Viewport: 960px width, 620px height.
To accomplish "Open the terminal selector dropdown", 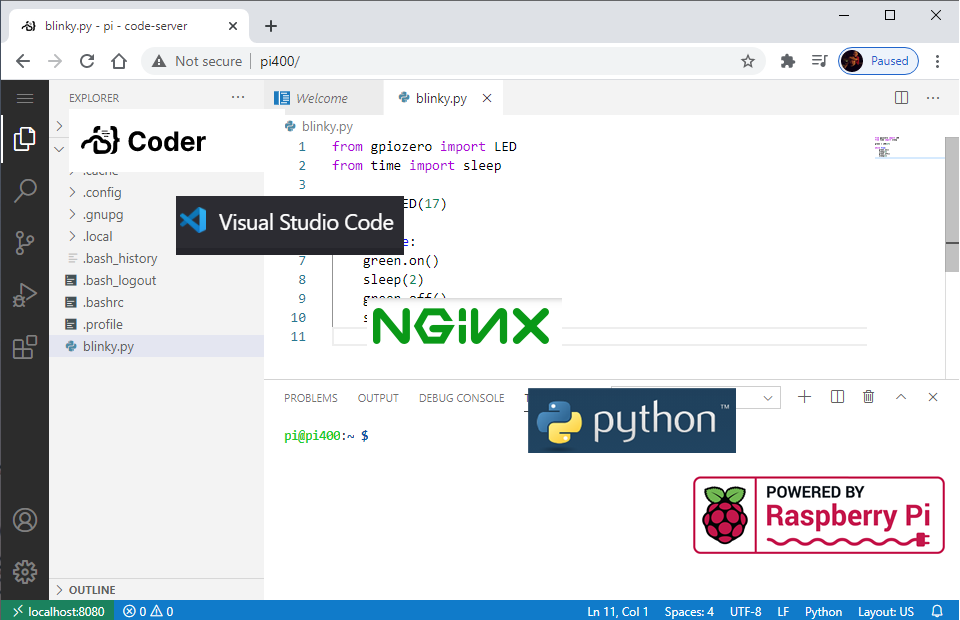I will 768,397.
